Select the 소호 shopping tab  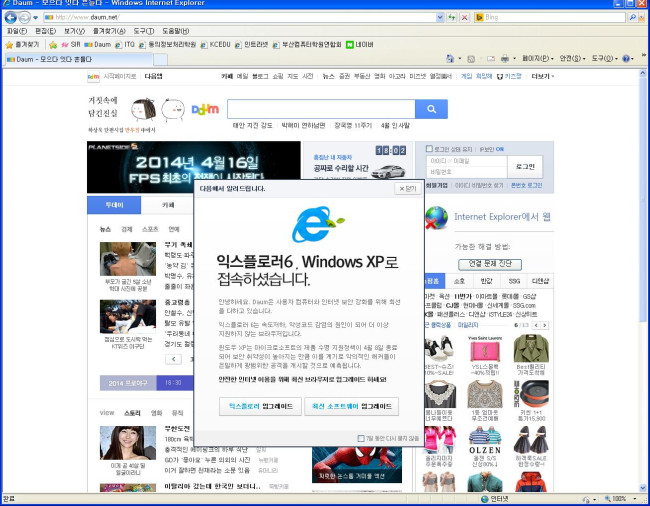[459, 281]
